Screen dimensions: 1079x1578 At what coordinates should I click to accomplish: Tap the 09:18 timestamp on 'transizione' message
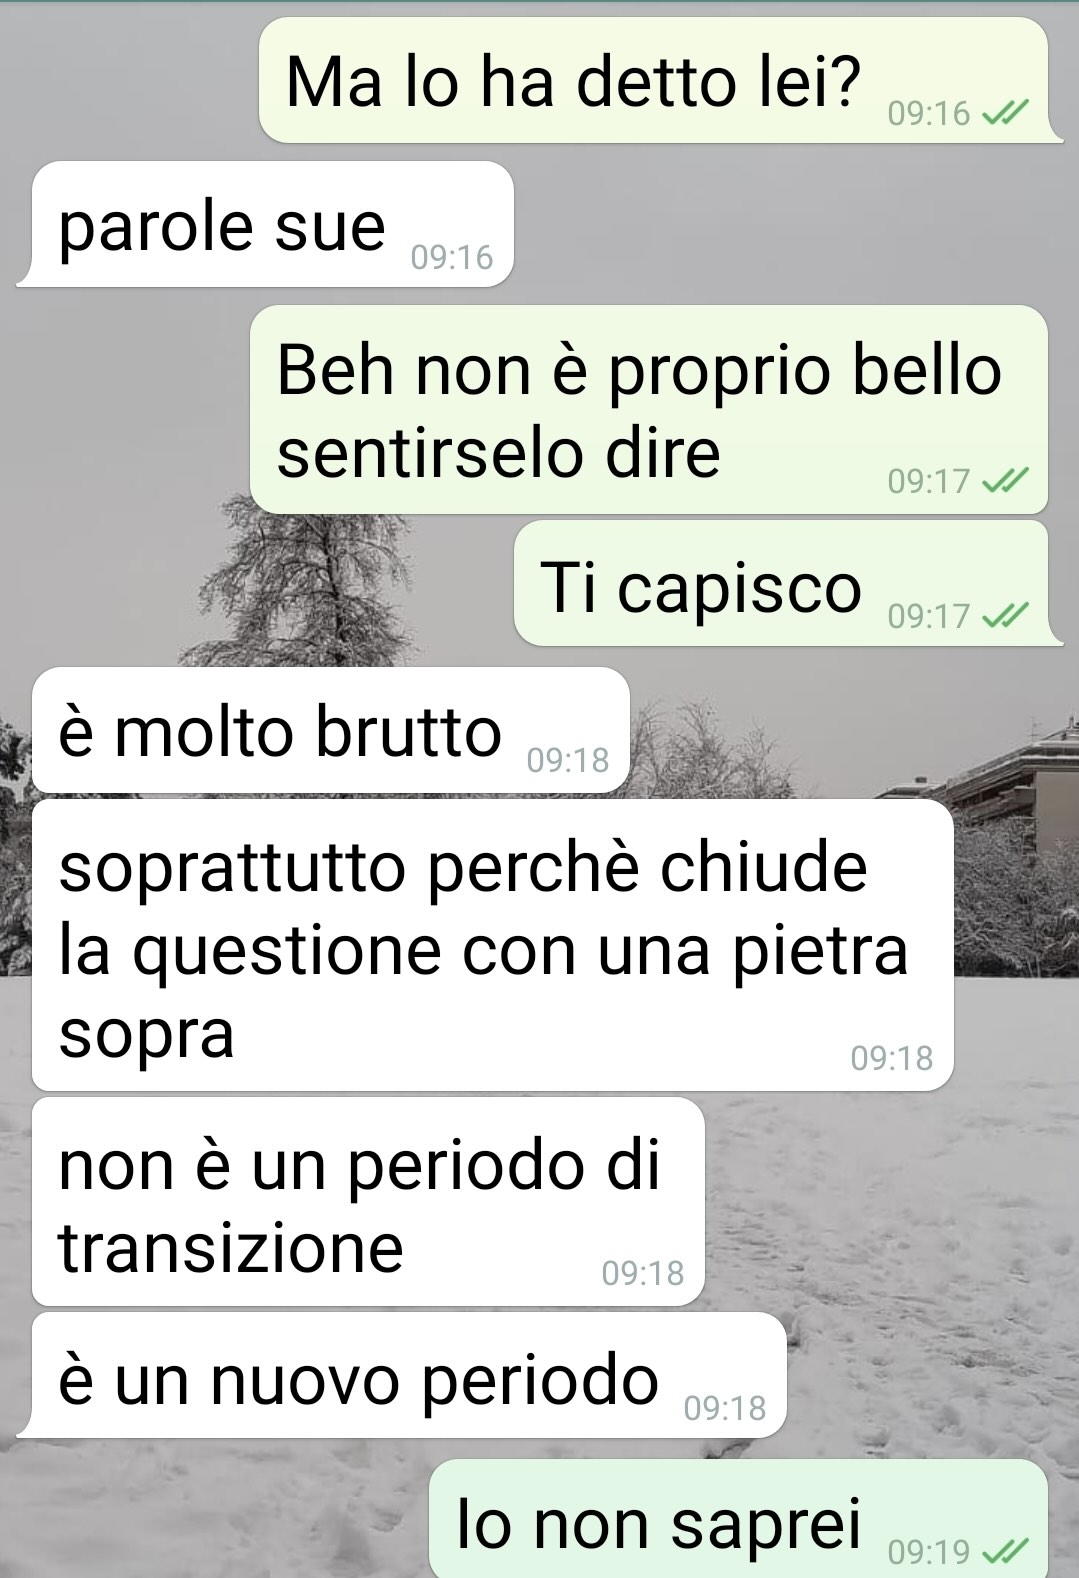tap(643, 1273)
